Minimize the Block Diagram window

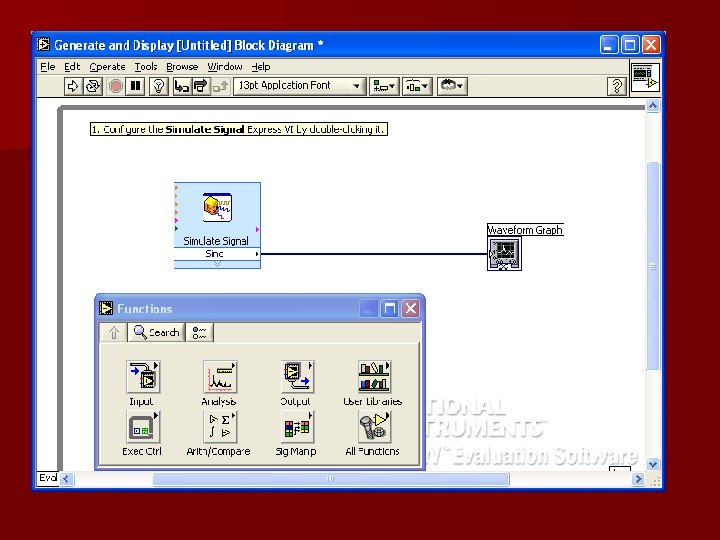click(609, 45)
